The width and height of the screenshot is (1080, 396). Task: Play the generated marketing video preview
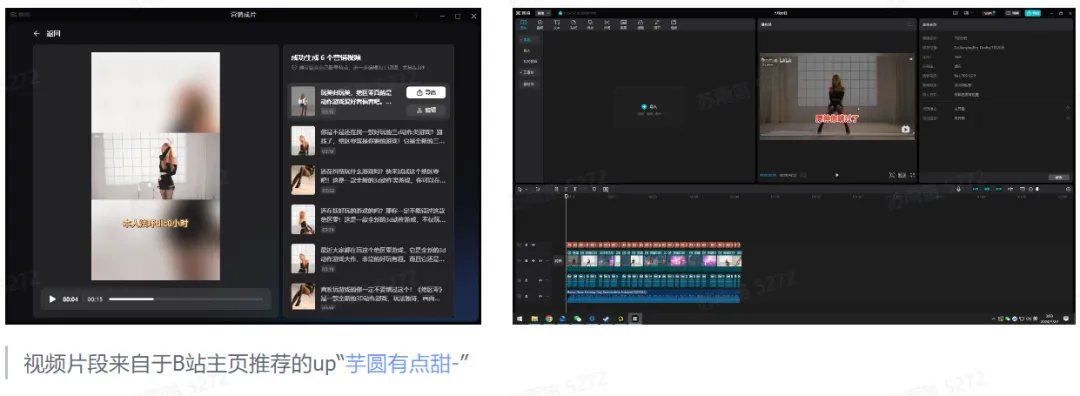[52, 299]
